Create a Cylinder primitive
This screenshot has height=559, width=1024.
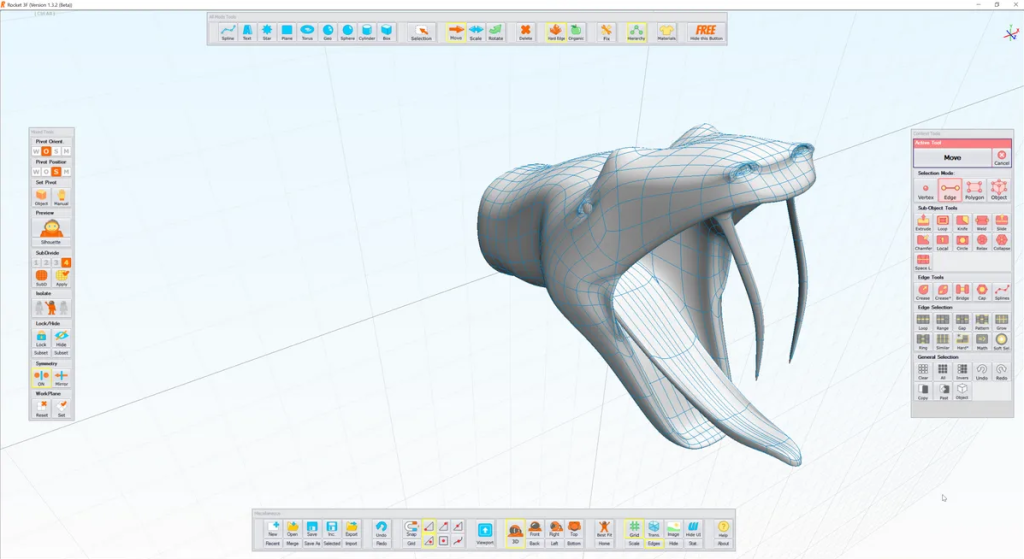367,32
